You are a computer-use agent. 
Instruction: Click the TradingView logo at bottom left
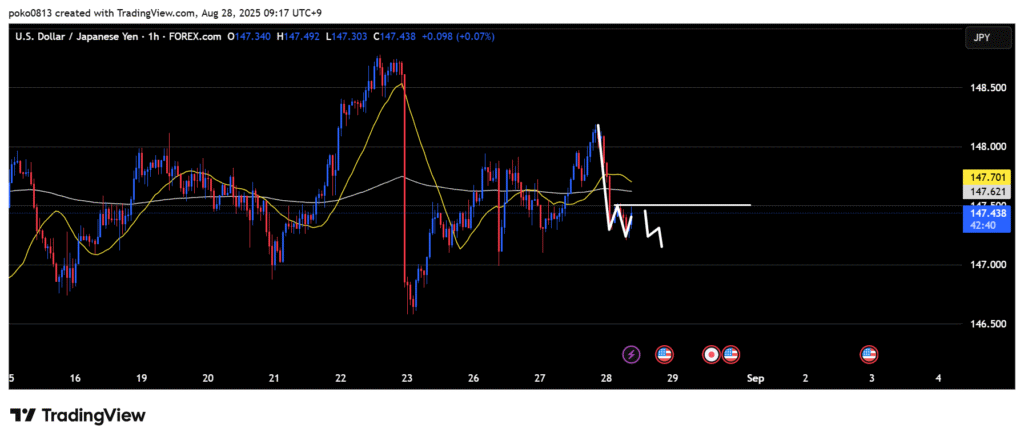click(78, 415)
